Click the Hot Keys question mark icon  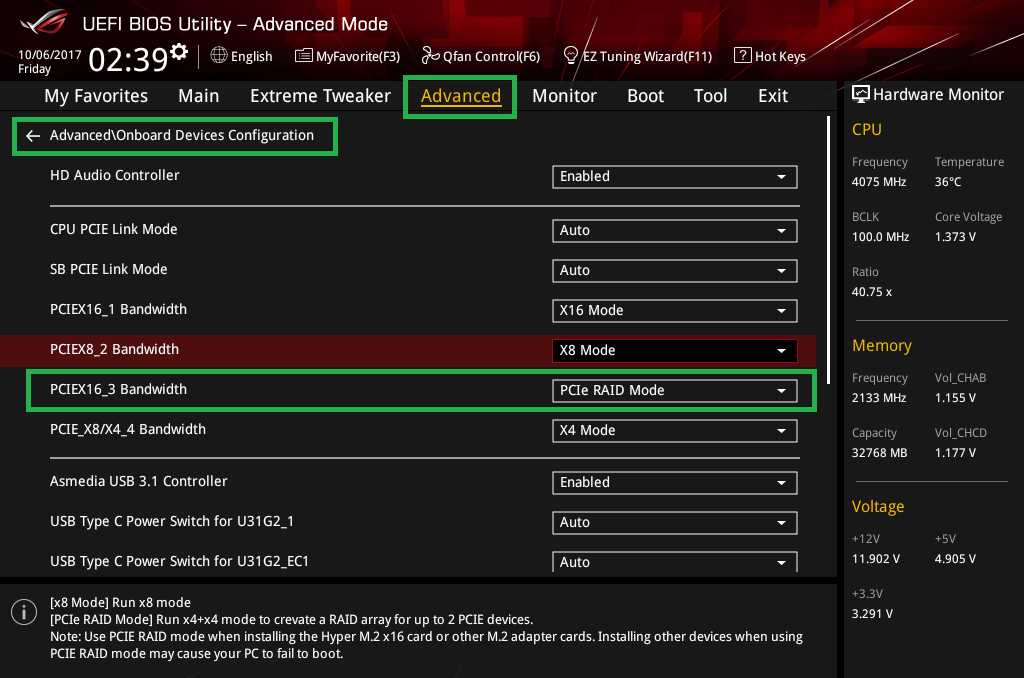pos(743,56)
